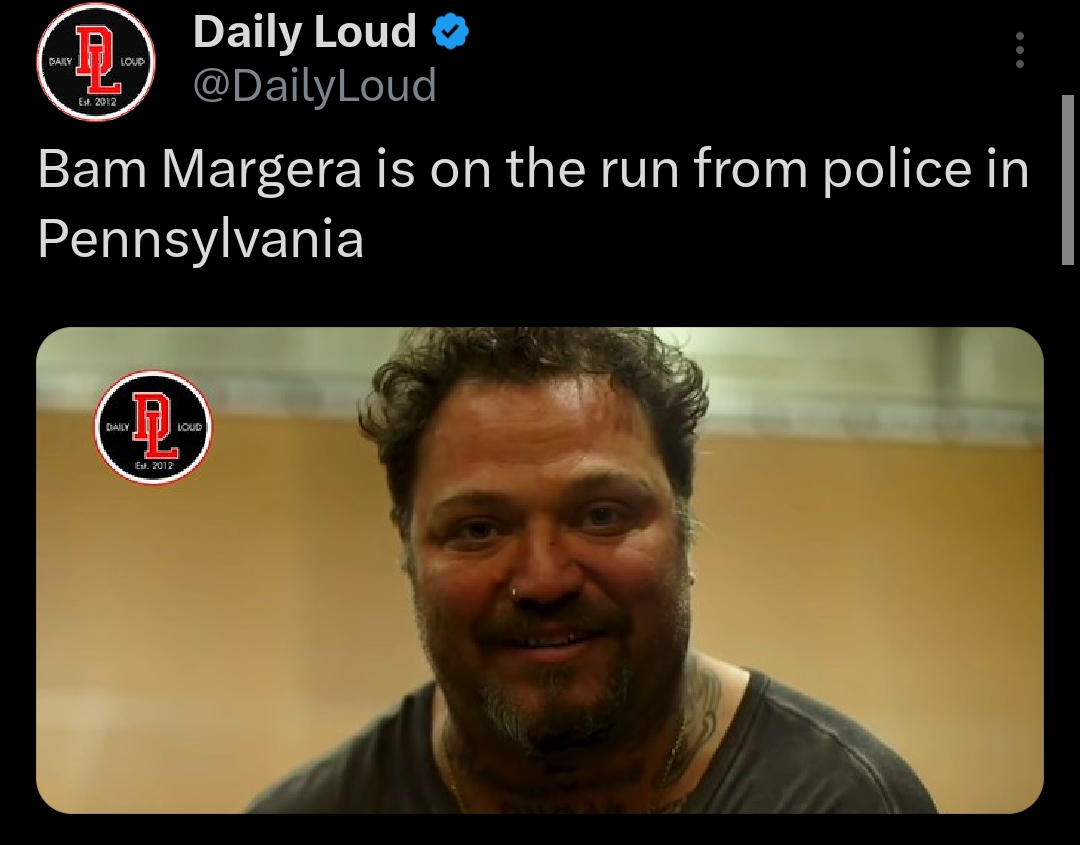The image size is (1080, 845).
Task: Click the red DL letters in profile avatar
Action: point(98,60)
